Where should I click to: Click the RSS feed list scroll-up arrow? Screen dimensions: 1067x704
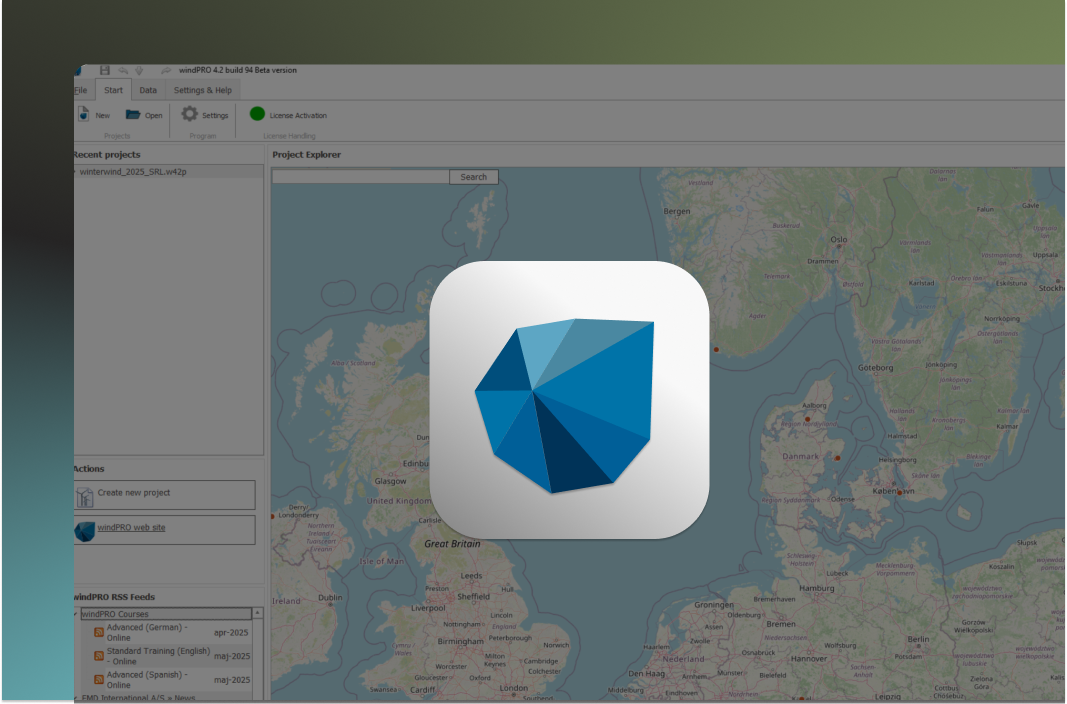258,613
